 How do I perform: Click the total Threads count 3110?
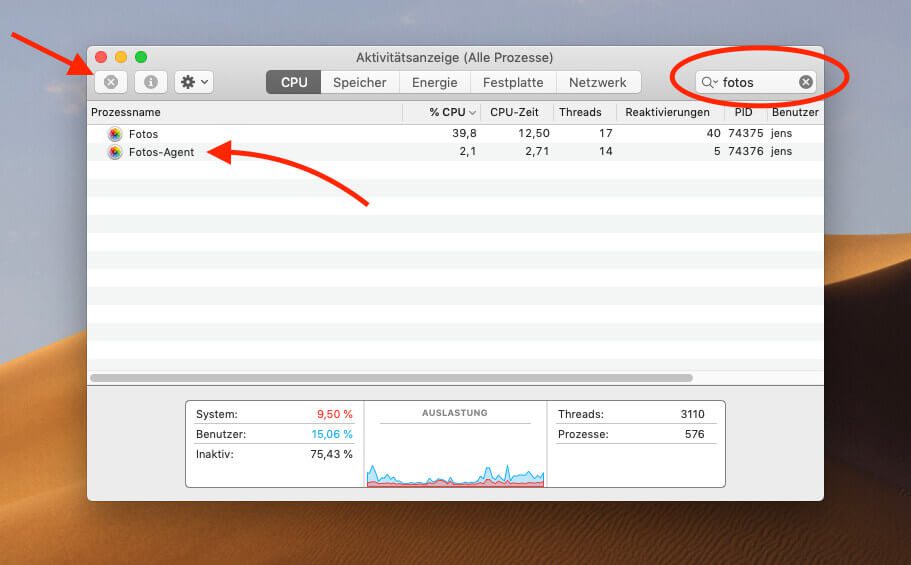[693, 414]
